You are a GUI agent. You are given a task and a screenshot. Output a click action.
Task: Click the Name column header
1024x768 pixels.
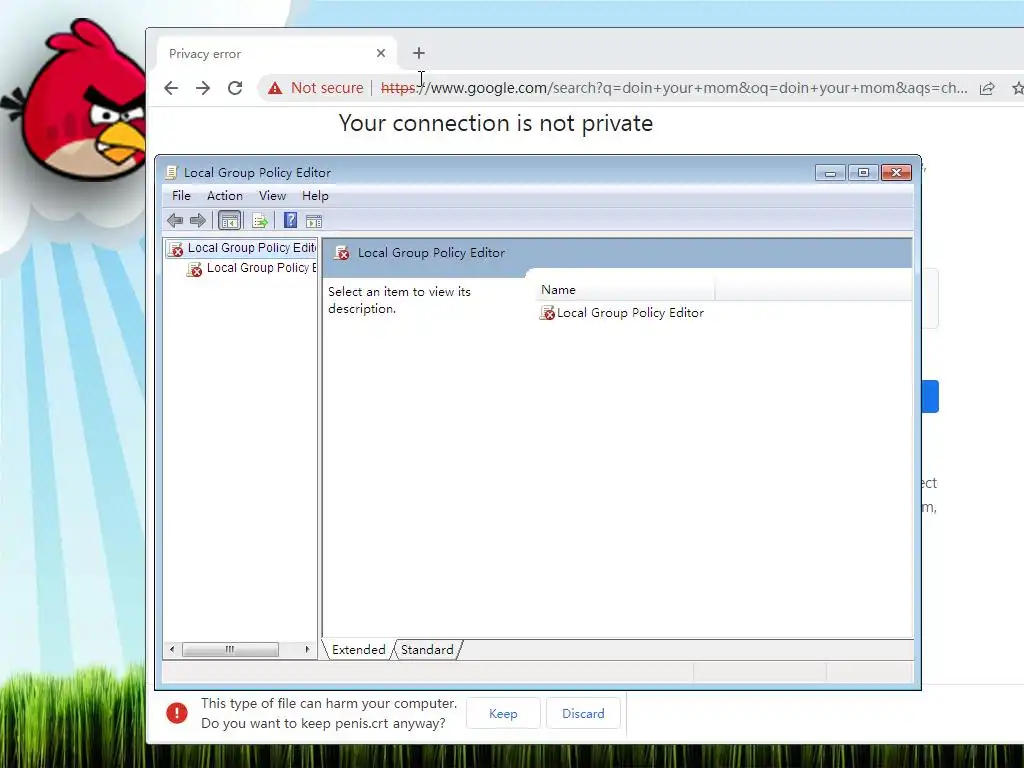click(x=626, y=290)
